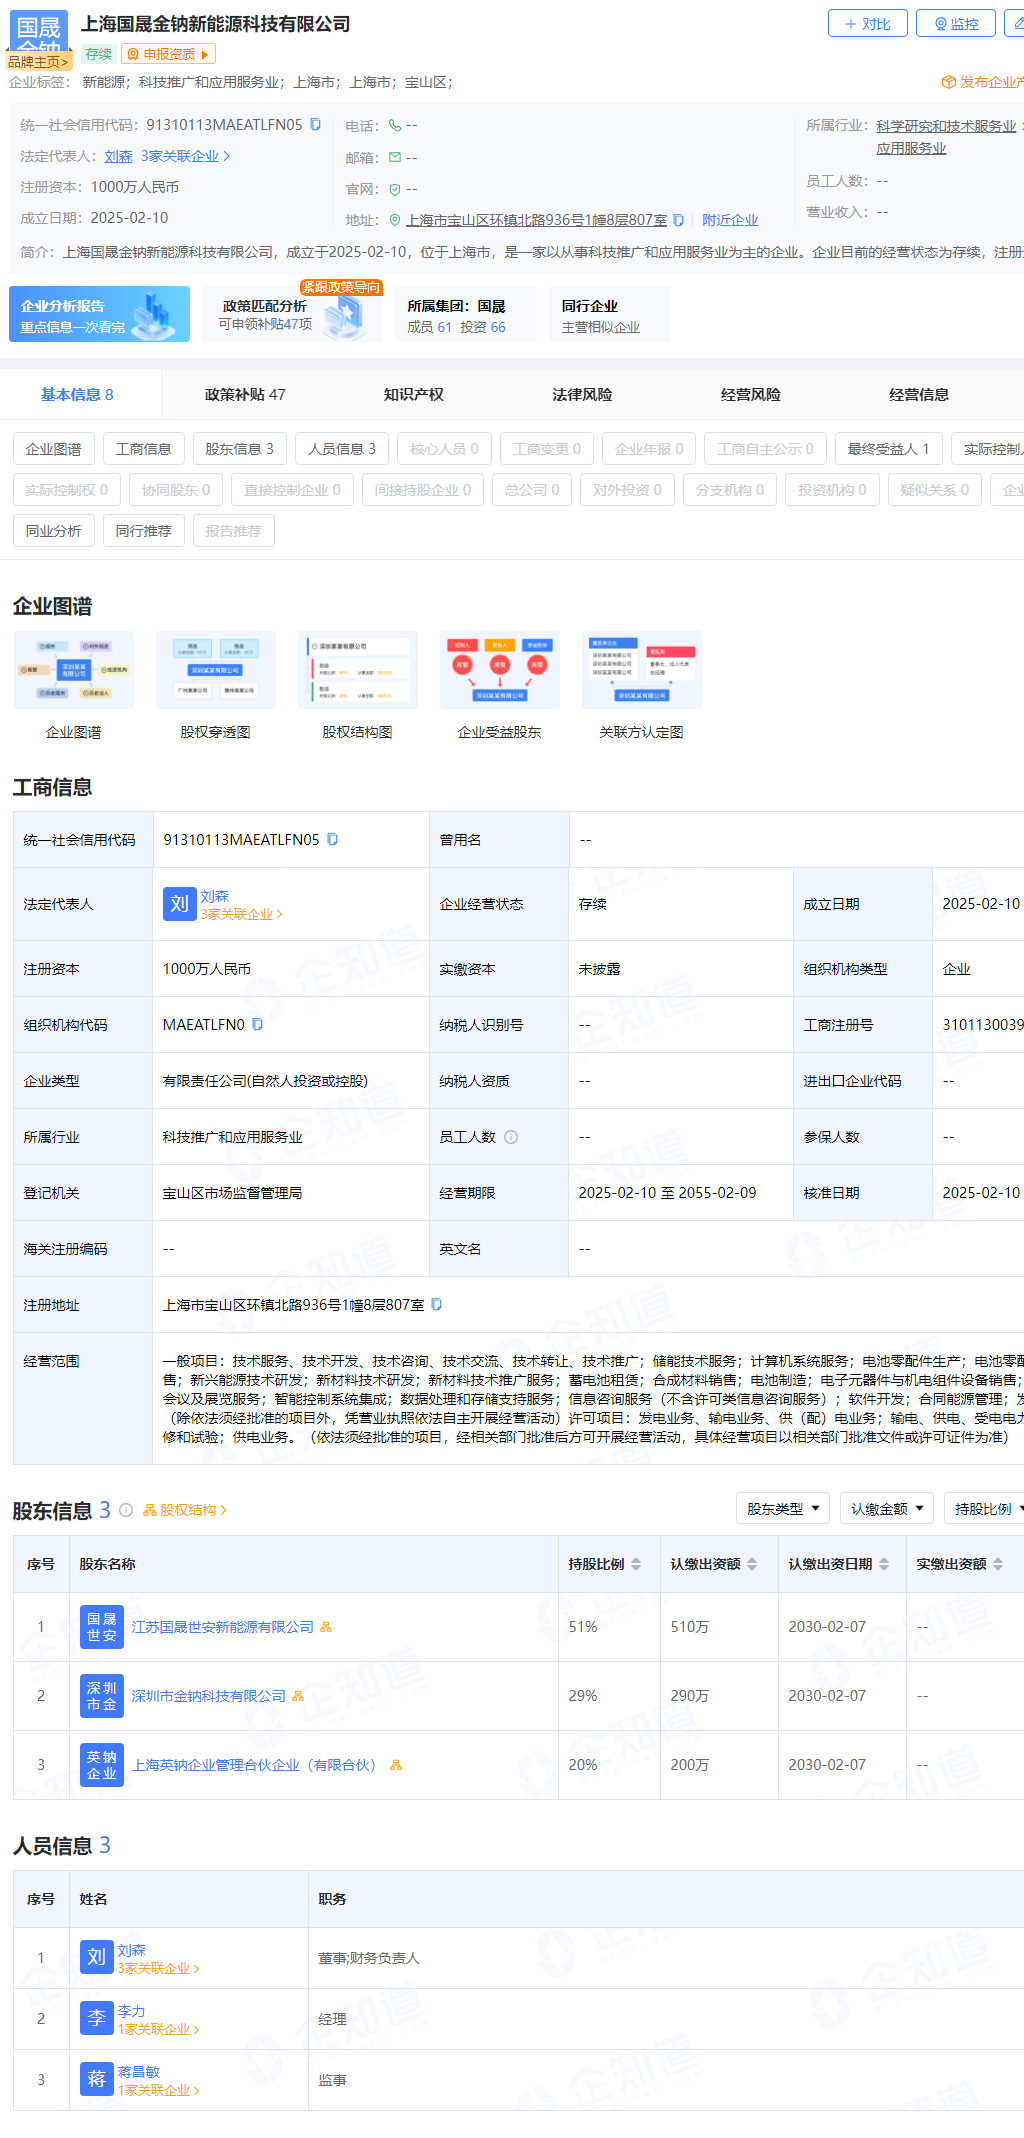Open 所属集团 国晟 card
This screenshot has width=1024, height=2138.
coord(464,314)
